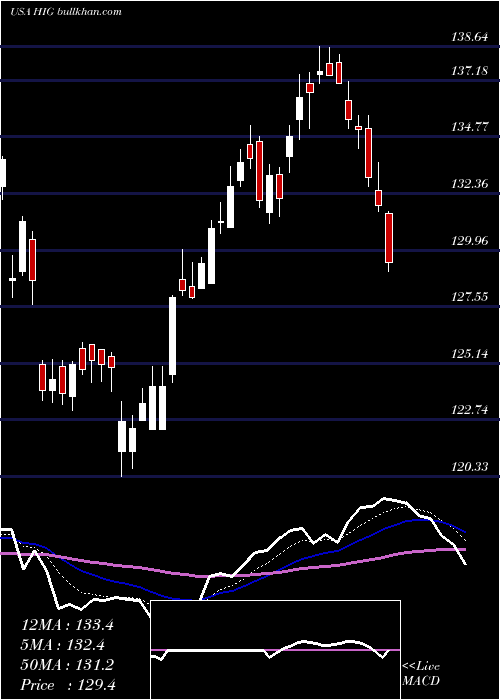Click the 125.14 price level label

[469, 354]
